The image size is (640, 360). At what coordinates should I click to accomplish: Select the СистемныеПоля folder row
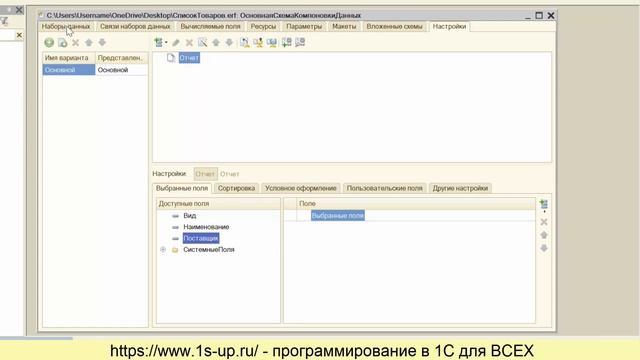(209, 249)
